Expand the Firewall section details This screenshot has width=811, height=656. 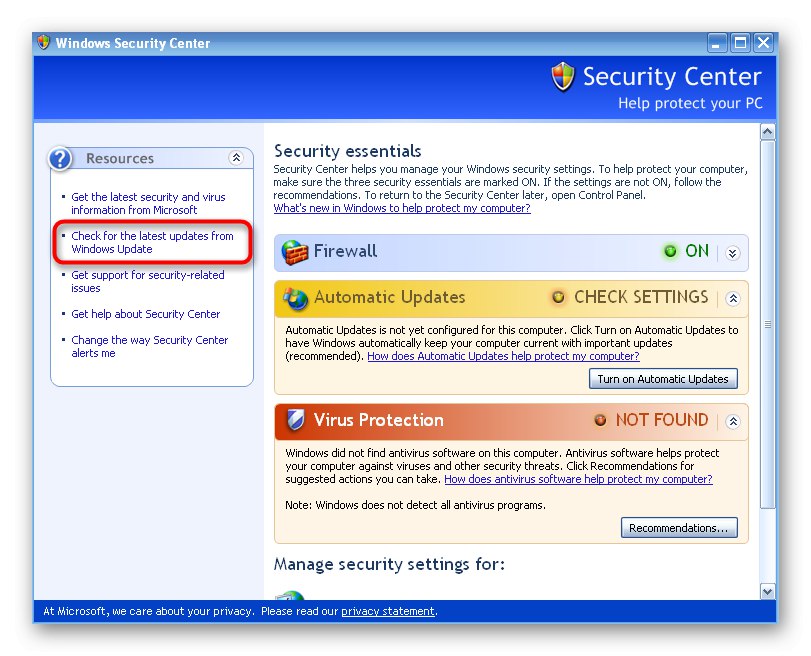(x=732, y=253)
